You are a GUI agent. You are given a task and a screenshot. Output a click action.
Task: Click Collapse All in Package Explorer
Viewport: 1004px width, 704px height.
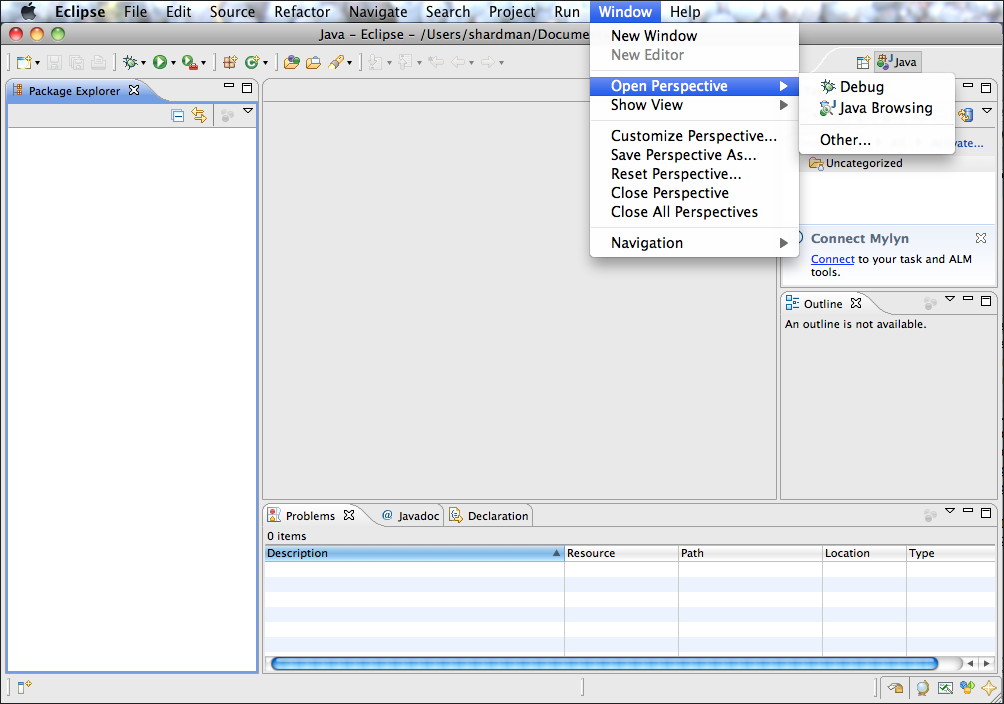[x=178, y=115]
